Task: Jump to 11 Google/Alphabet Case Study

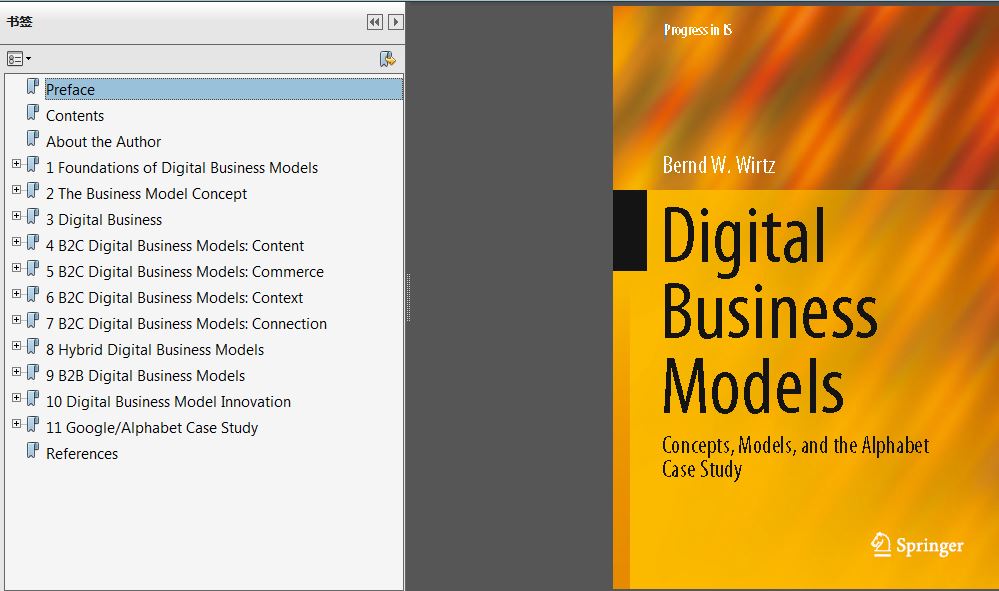Action: tap(152, 428)
